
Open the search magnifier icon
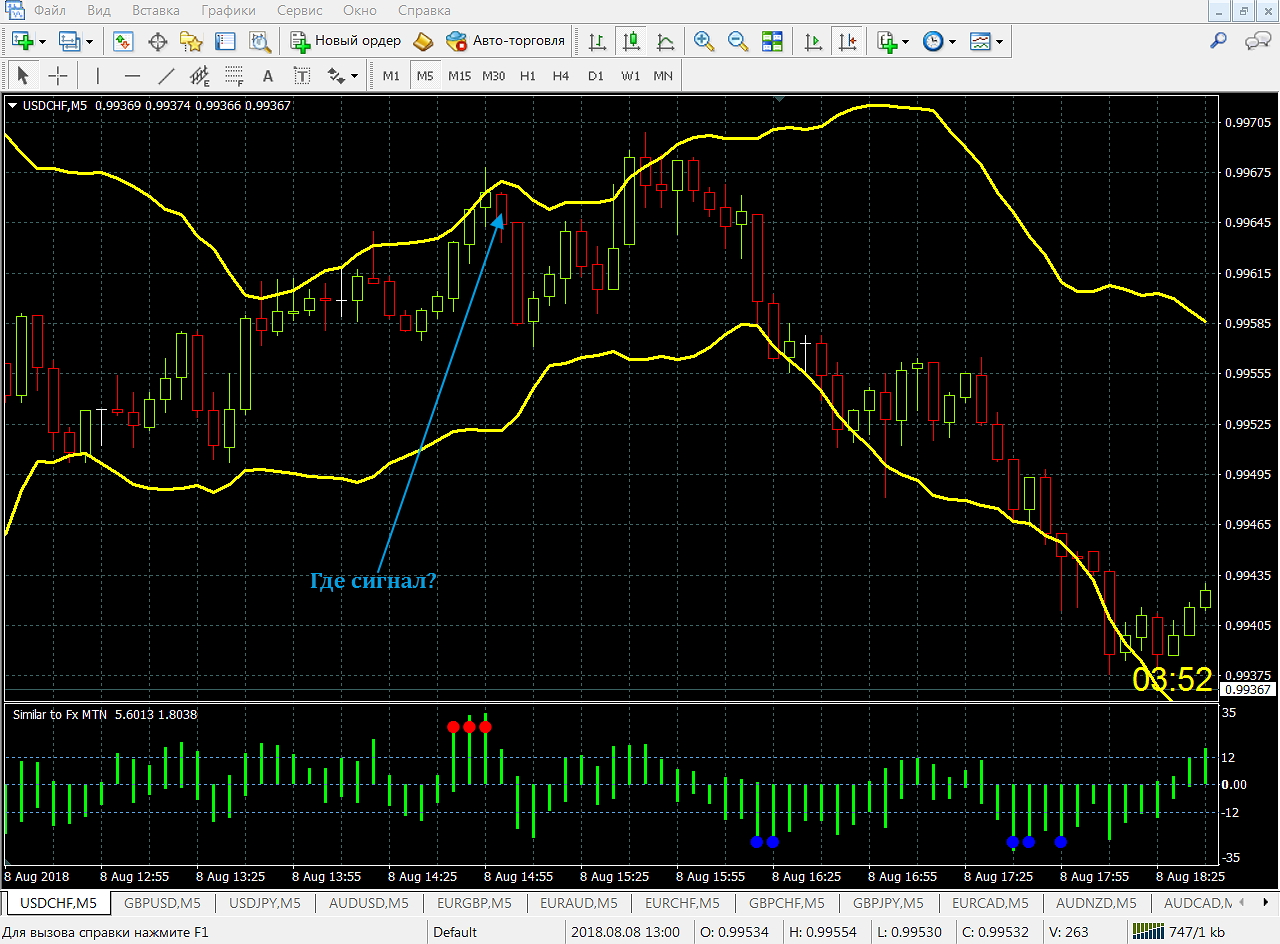pyautogui.click(x=1219, y=41)
